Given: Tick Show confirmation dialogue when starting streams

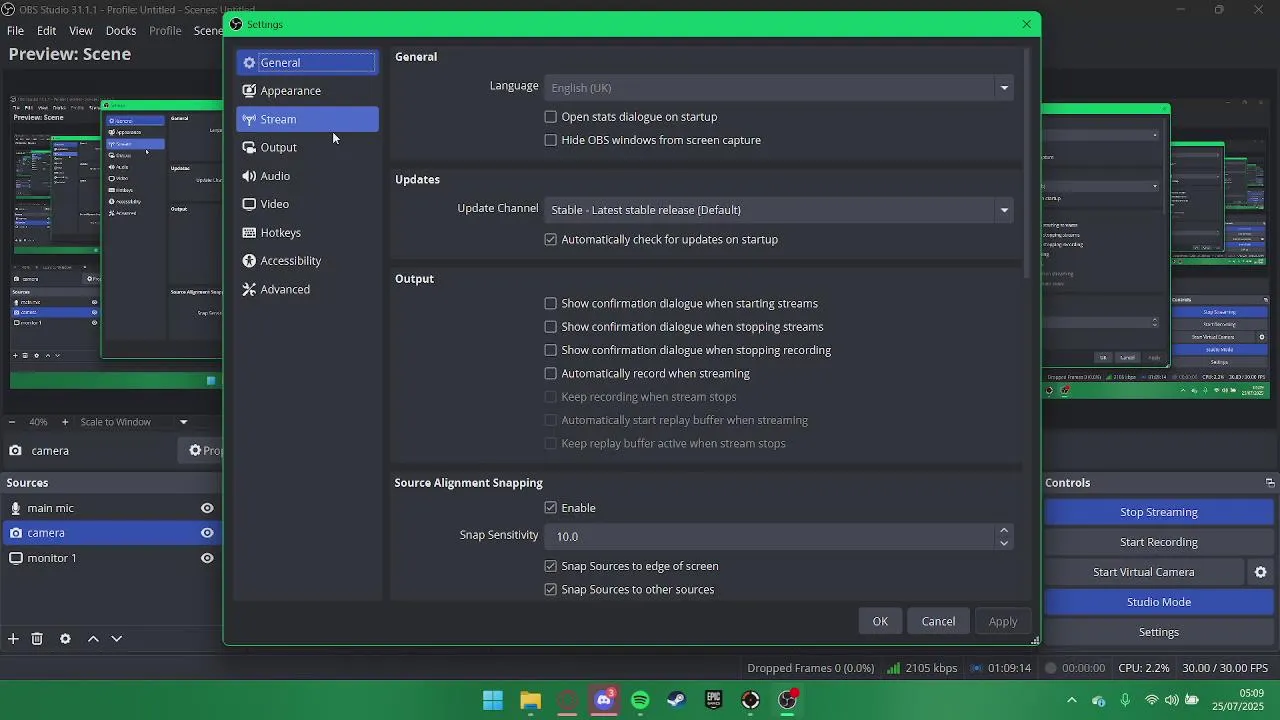Looking at the screenshot, I should [550, 304].
